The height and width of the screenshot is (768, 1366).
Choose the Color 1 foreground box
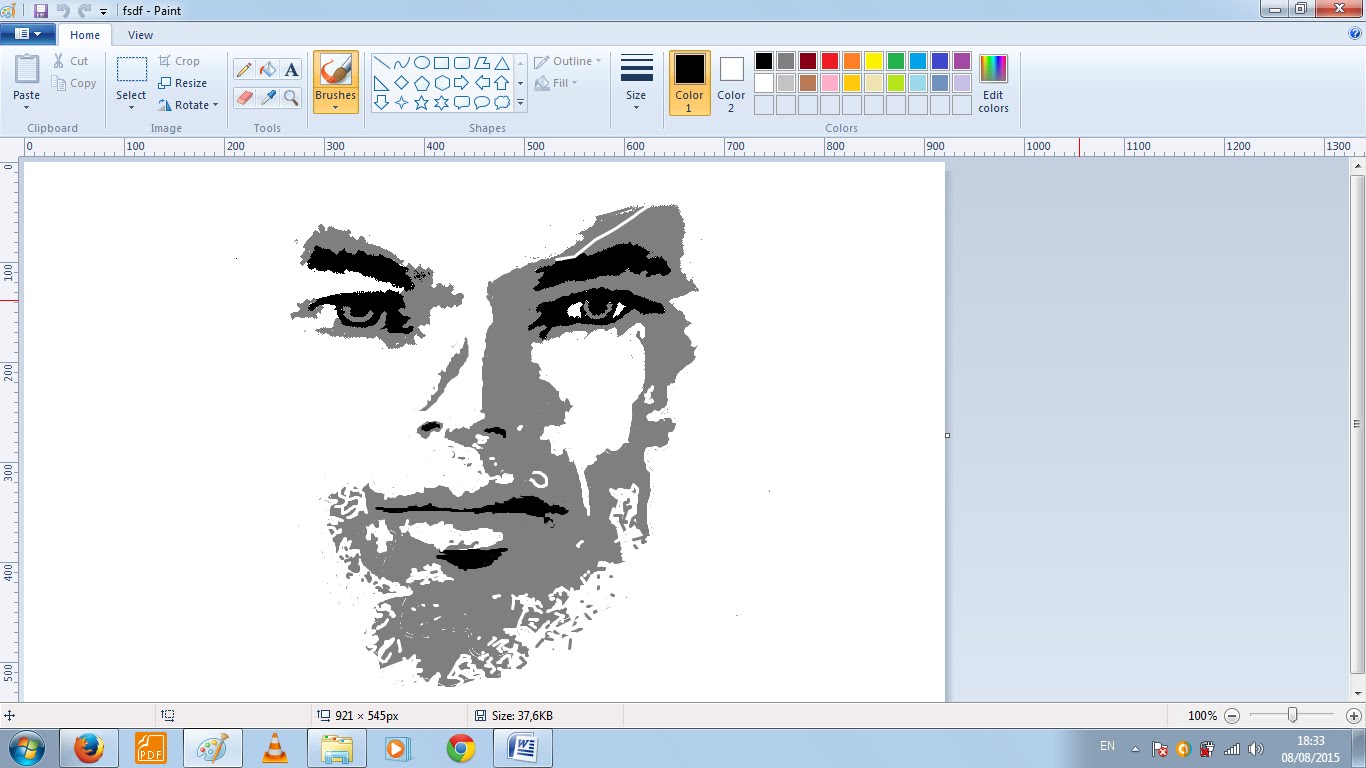tap(689, 81)
